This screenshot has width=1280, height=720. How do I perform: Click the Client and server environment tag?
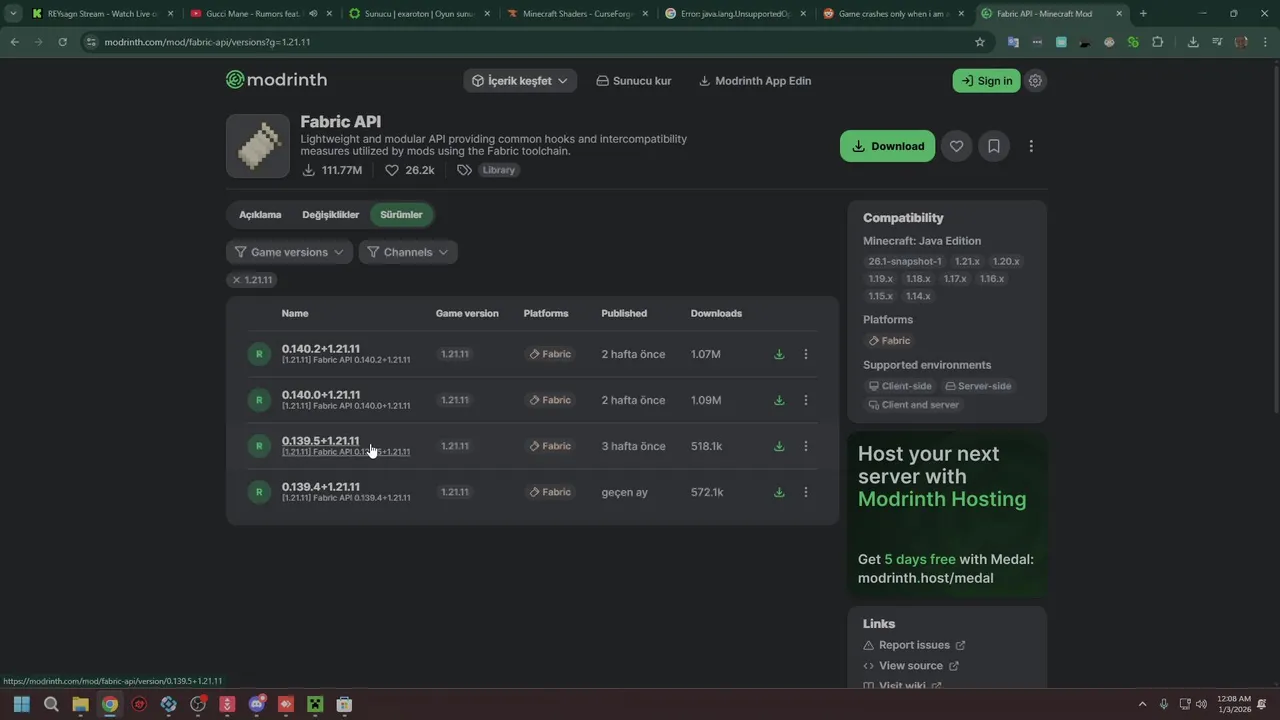913,405
